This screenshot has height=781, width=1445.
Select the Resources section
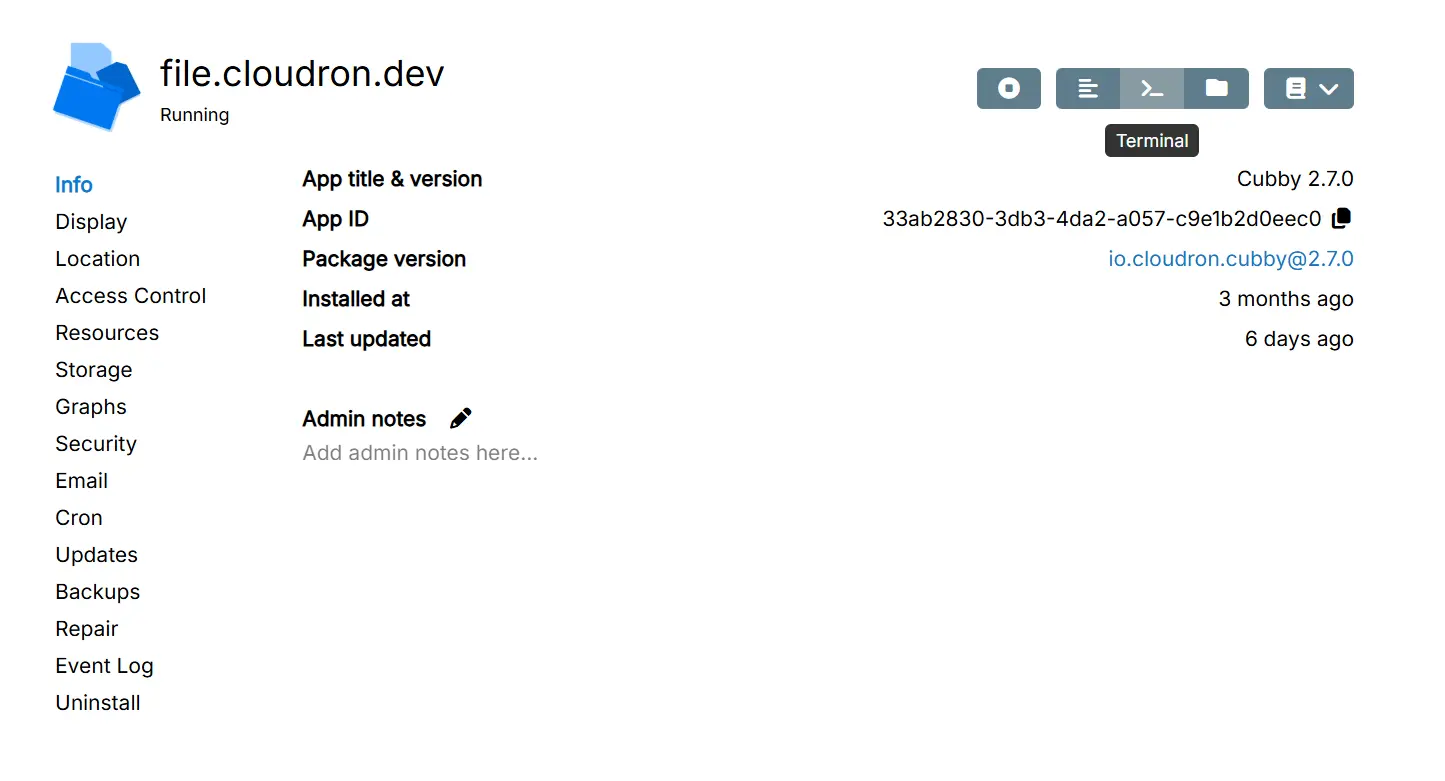tap(107, 333)
